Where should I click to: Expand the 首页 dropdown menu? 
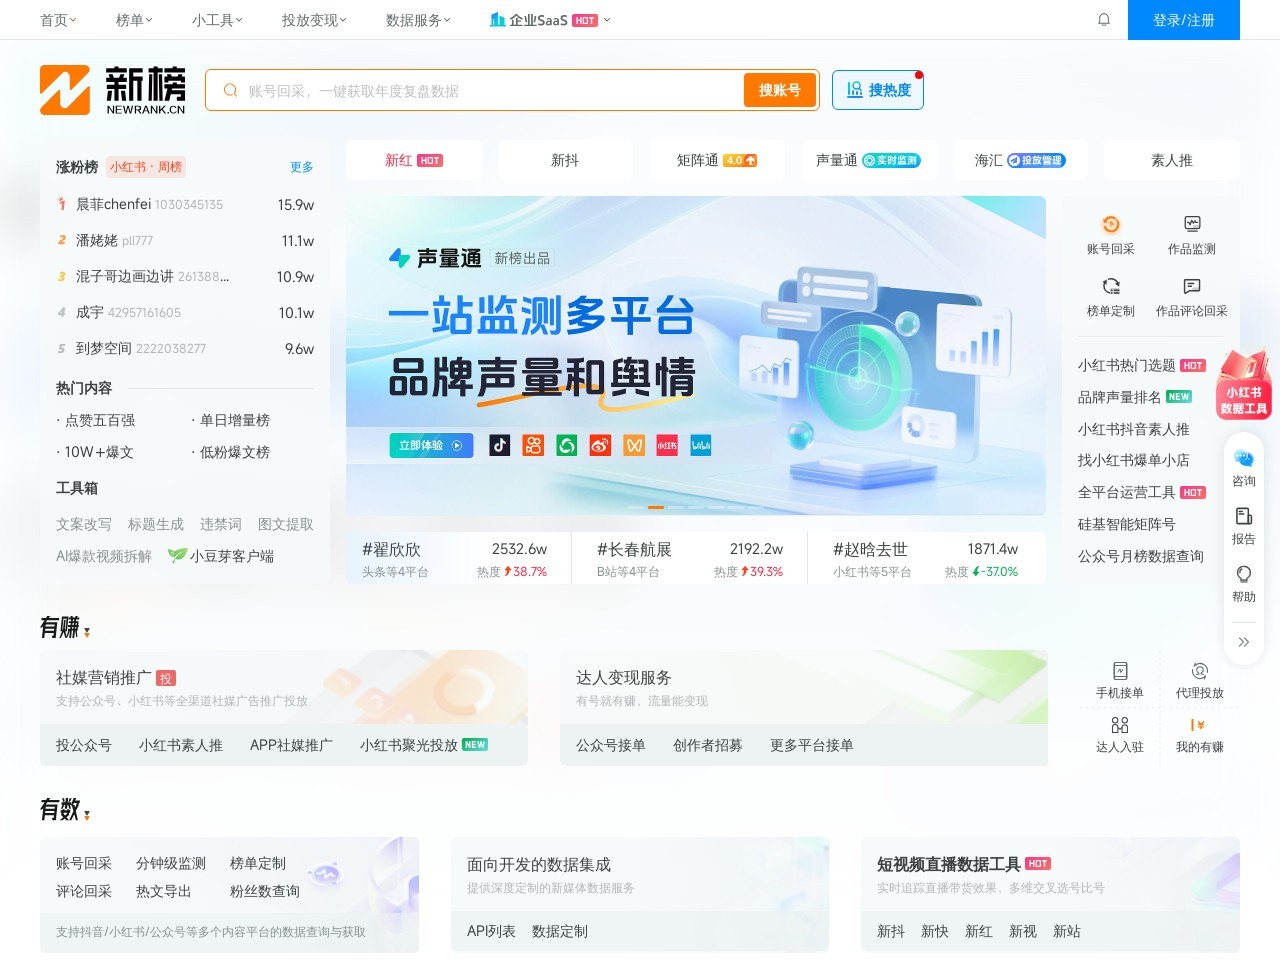[58, 20]
